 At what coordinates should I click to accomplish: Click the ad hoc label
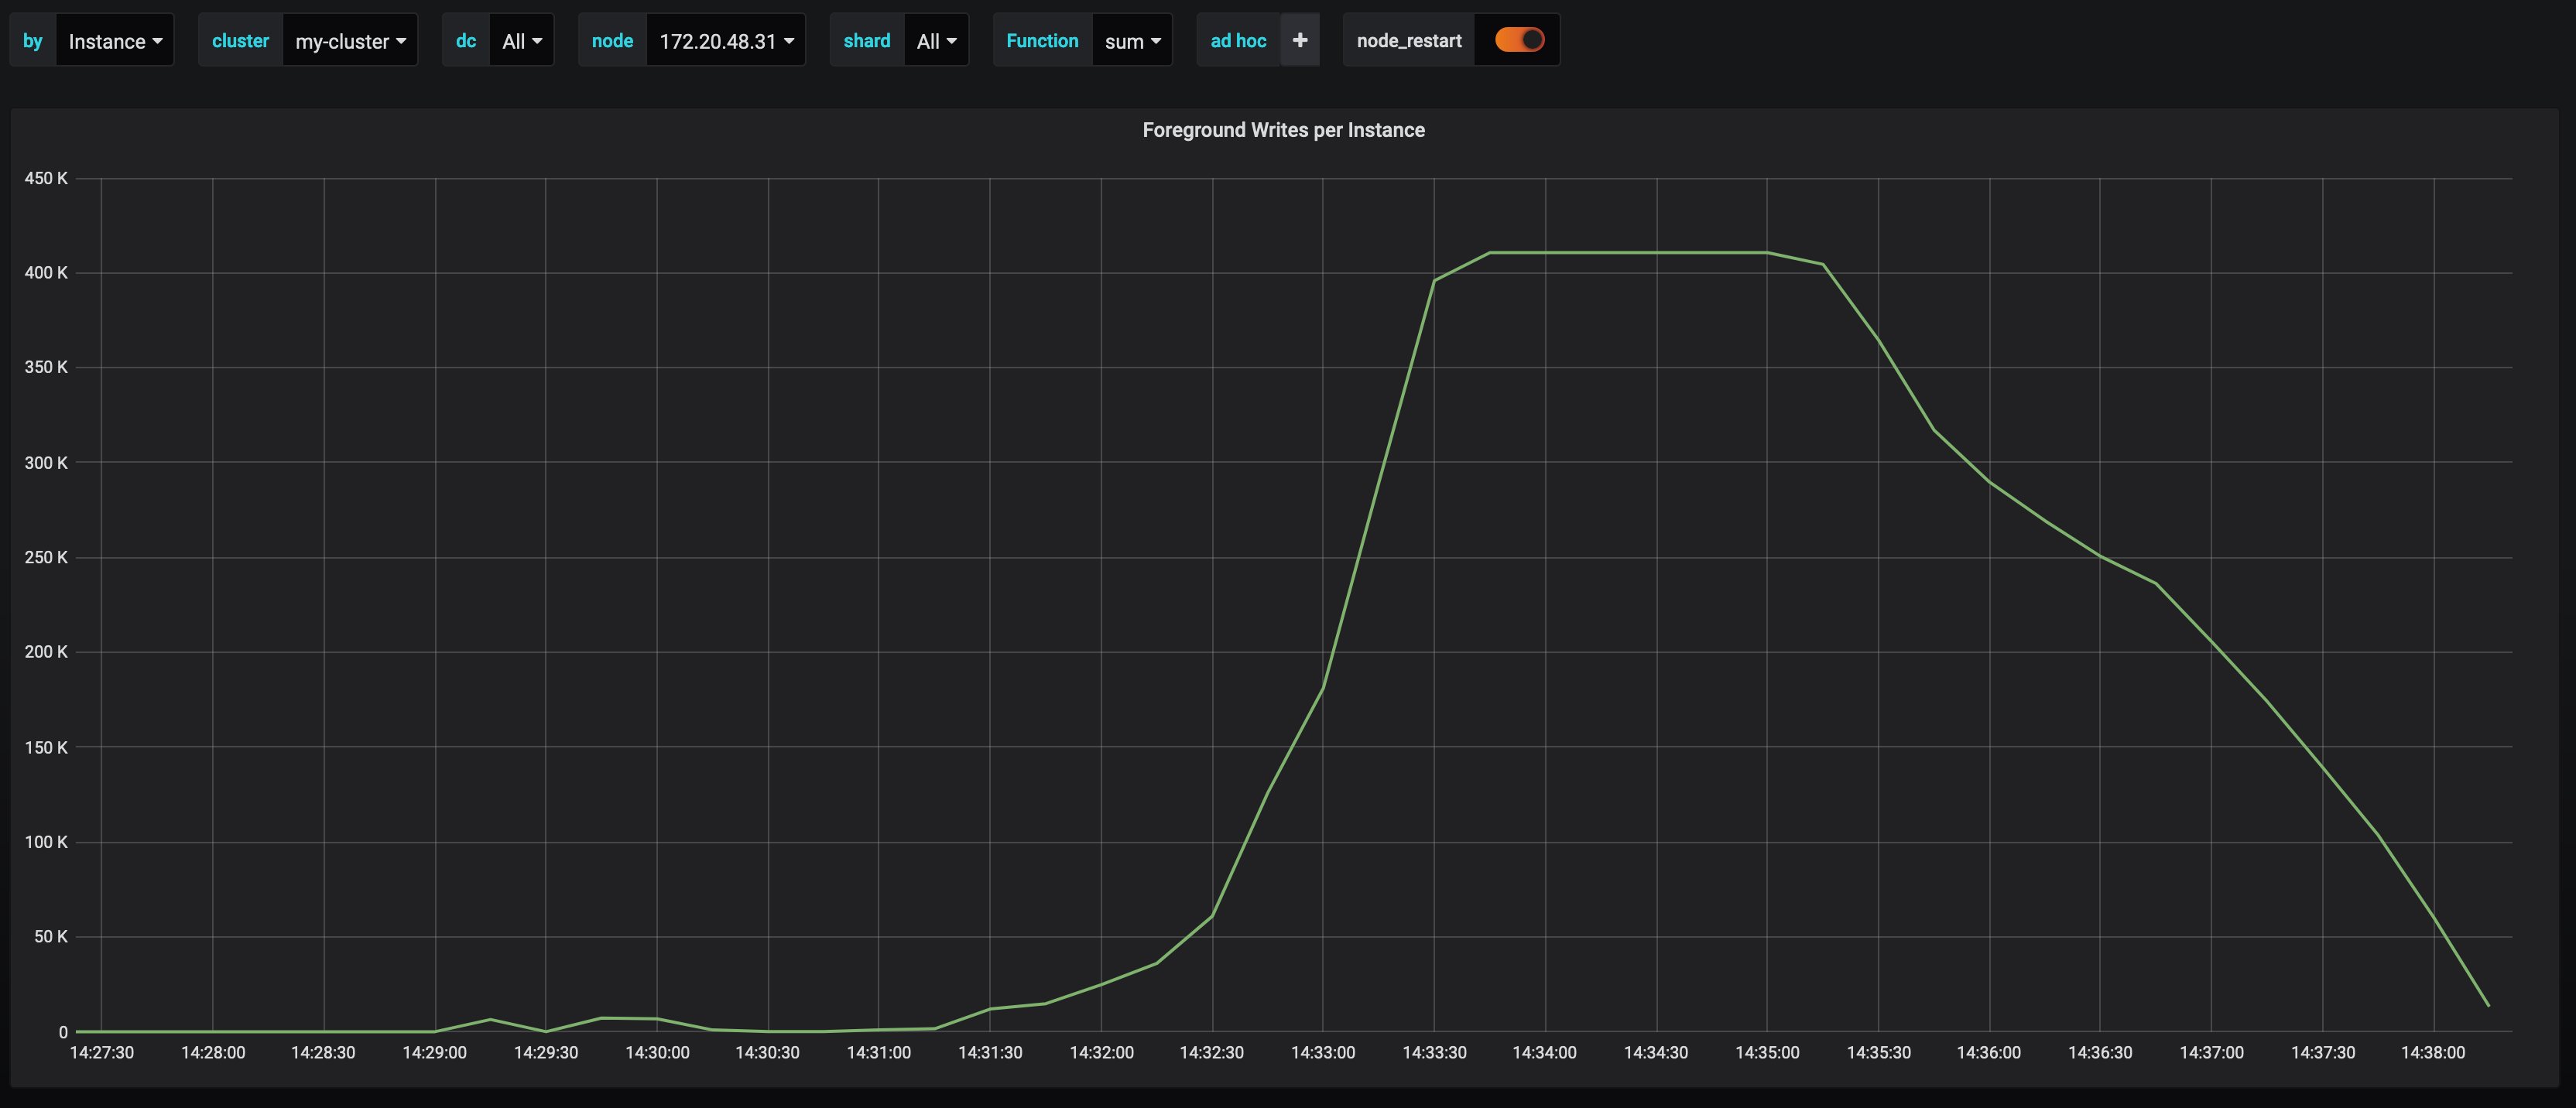[x=1238, y=41]
